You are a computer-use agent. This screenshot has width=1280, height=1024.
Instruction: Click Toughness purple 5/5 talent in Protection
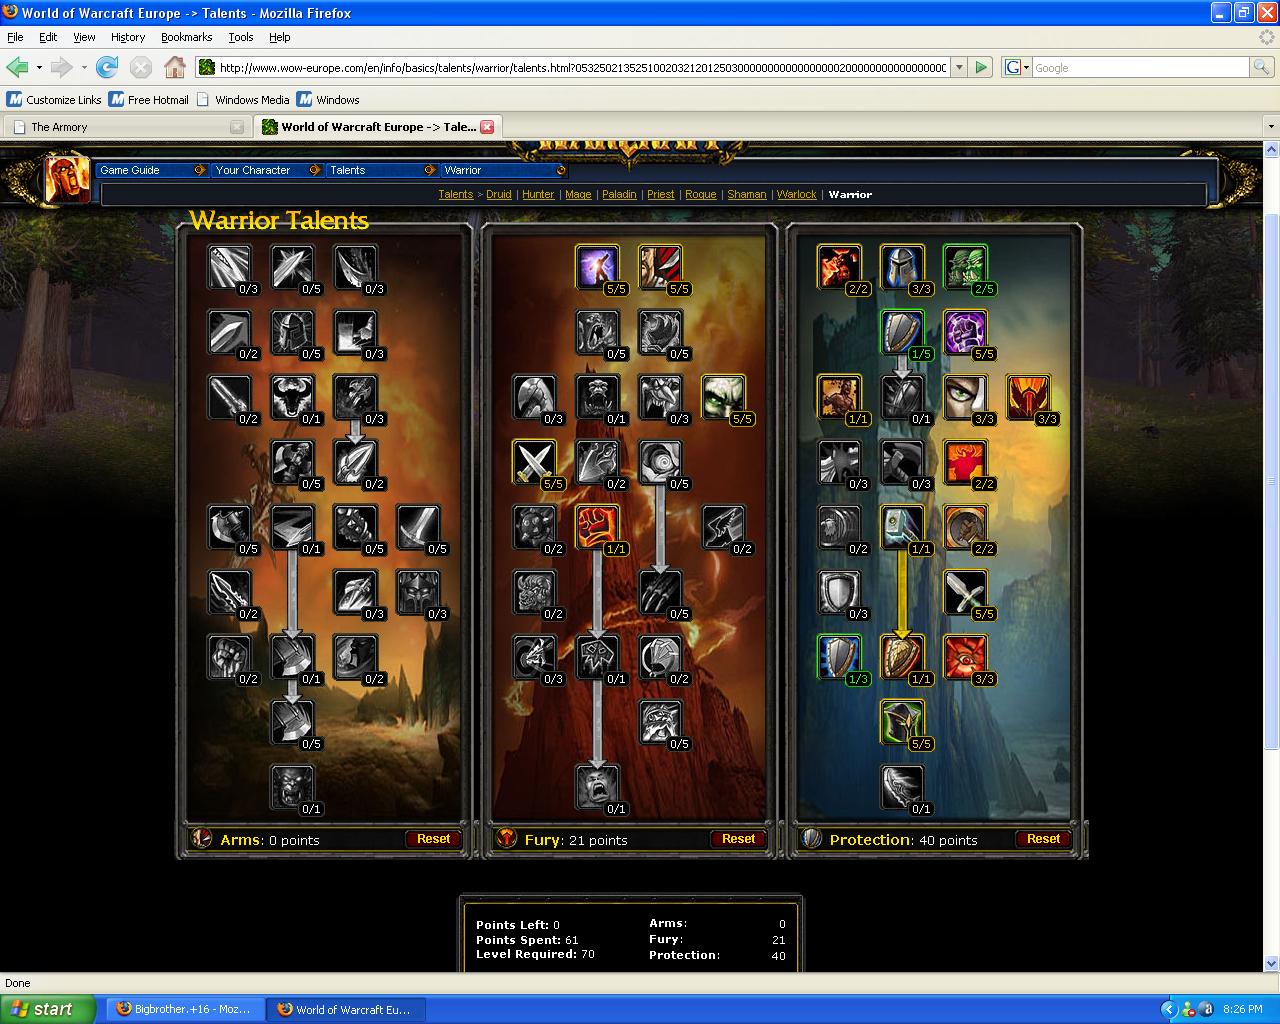click(x=966, y=332)
